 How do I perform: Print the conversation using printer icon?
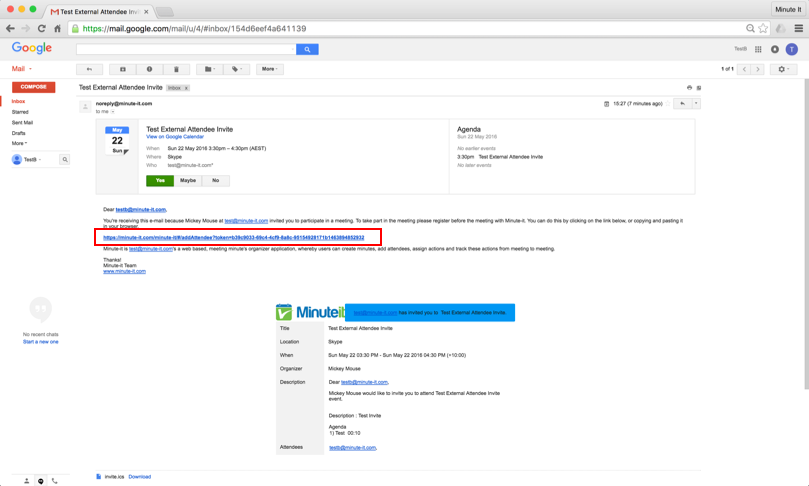coord(689,88)
